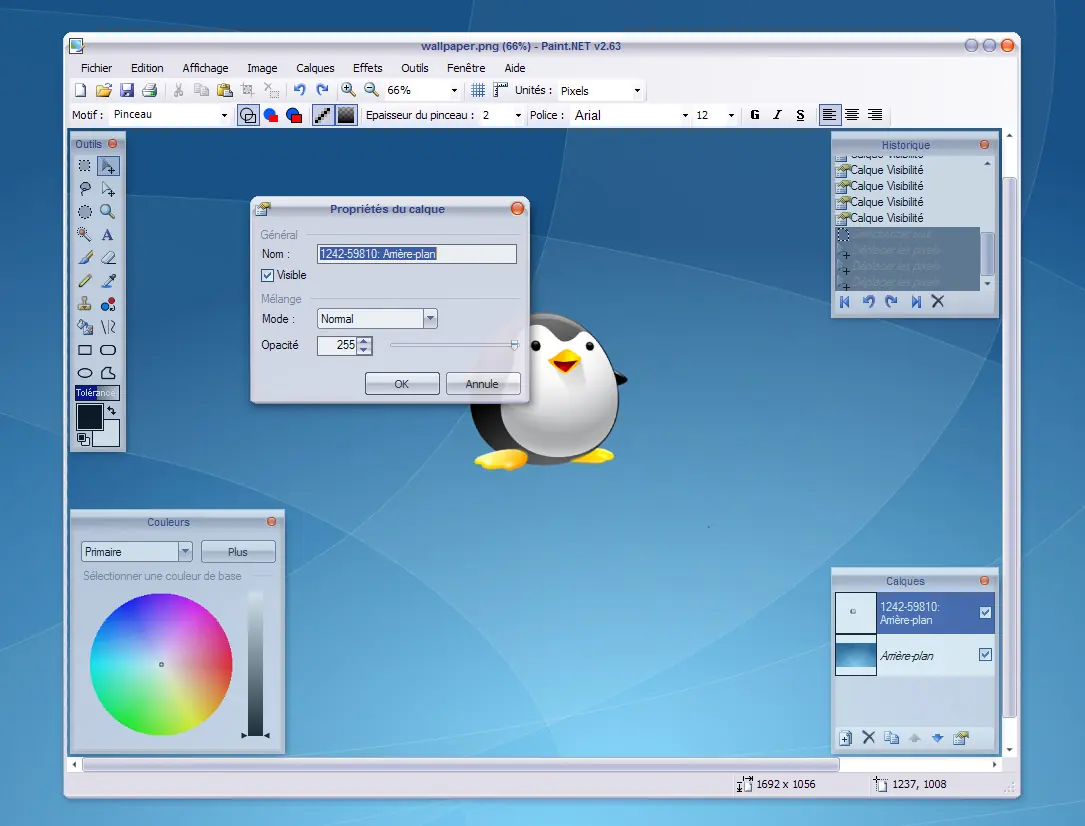This screenshot has height=826, width=1085.
Task: Select the Clone Stamp tool
Action: click(84, 304)
